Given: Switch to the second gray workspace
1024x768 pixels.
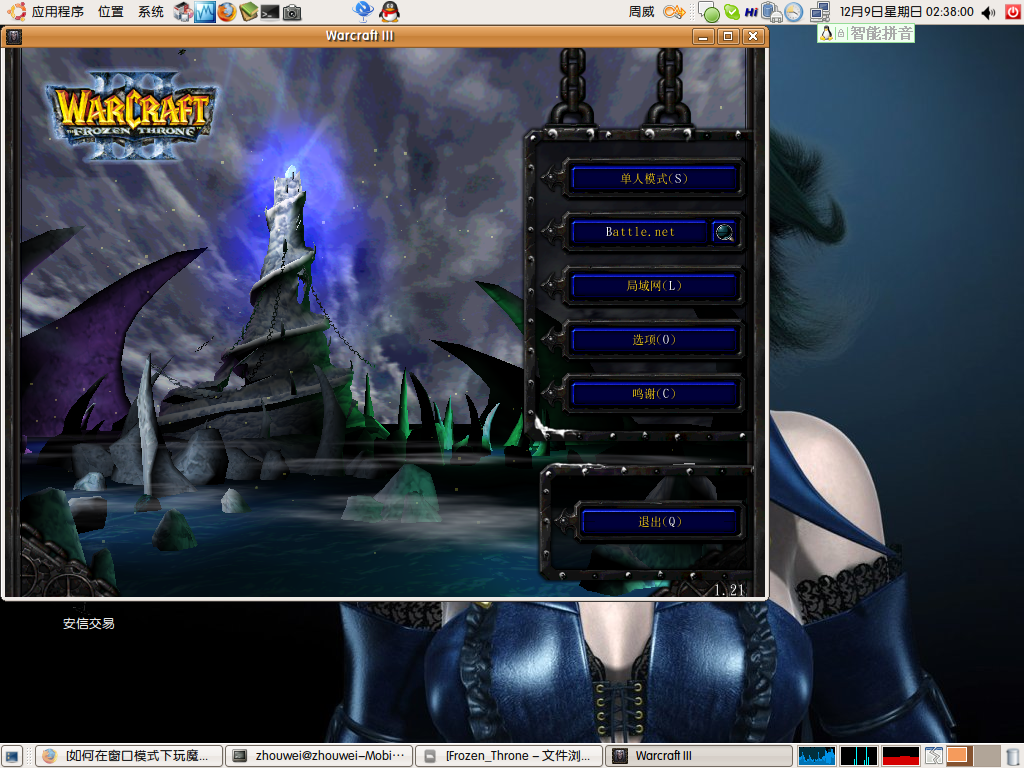Looking at the screenshot, I should 987,756.
